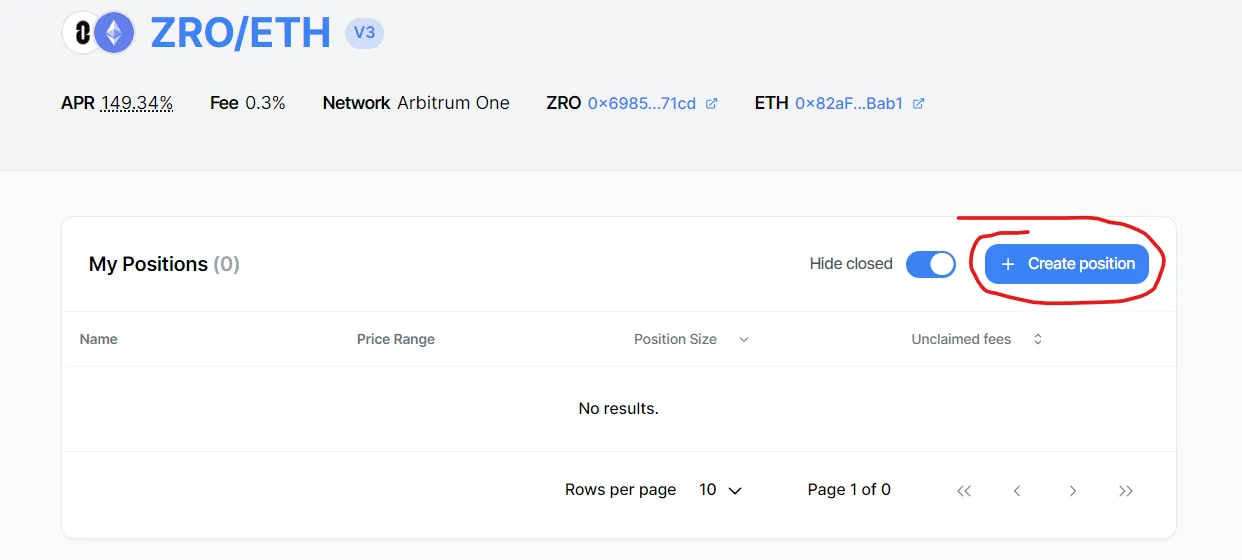This screenshot has height=560, width=1242.
Task: Sort by Unclaimed fees arrows
Action: (1038, 340)
